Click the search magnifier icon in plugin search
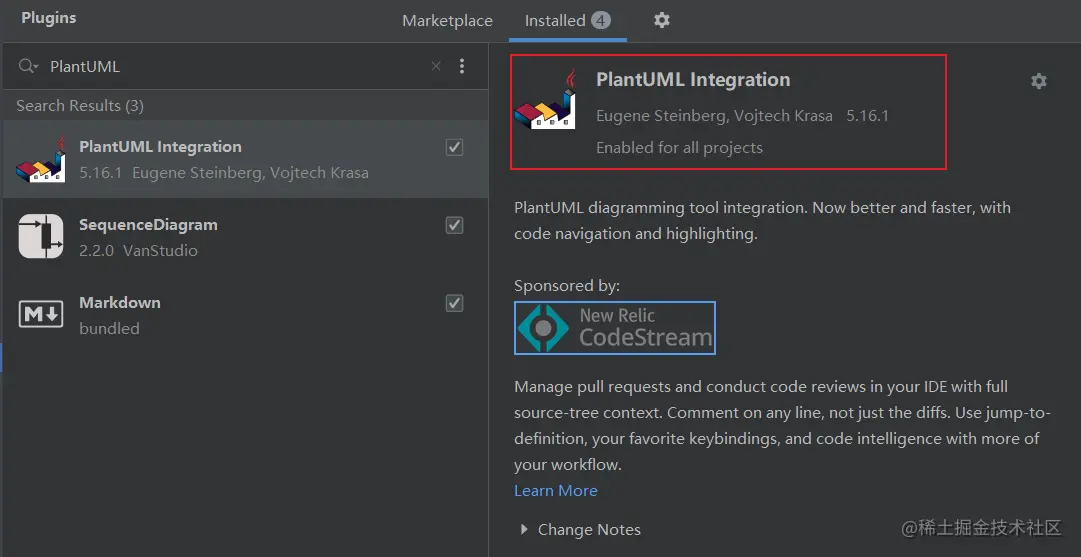 (25, 66)
